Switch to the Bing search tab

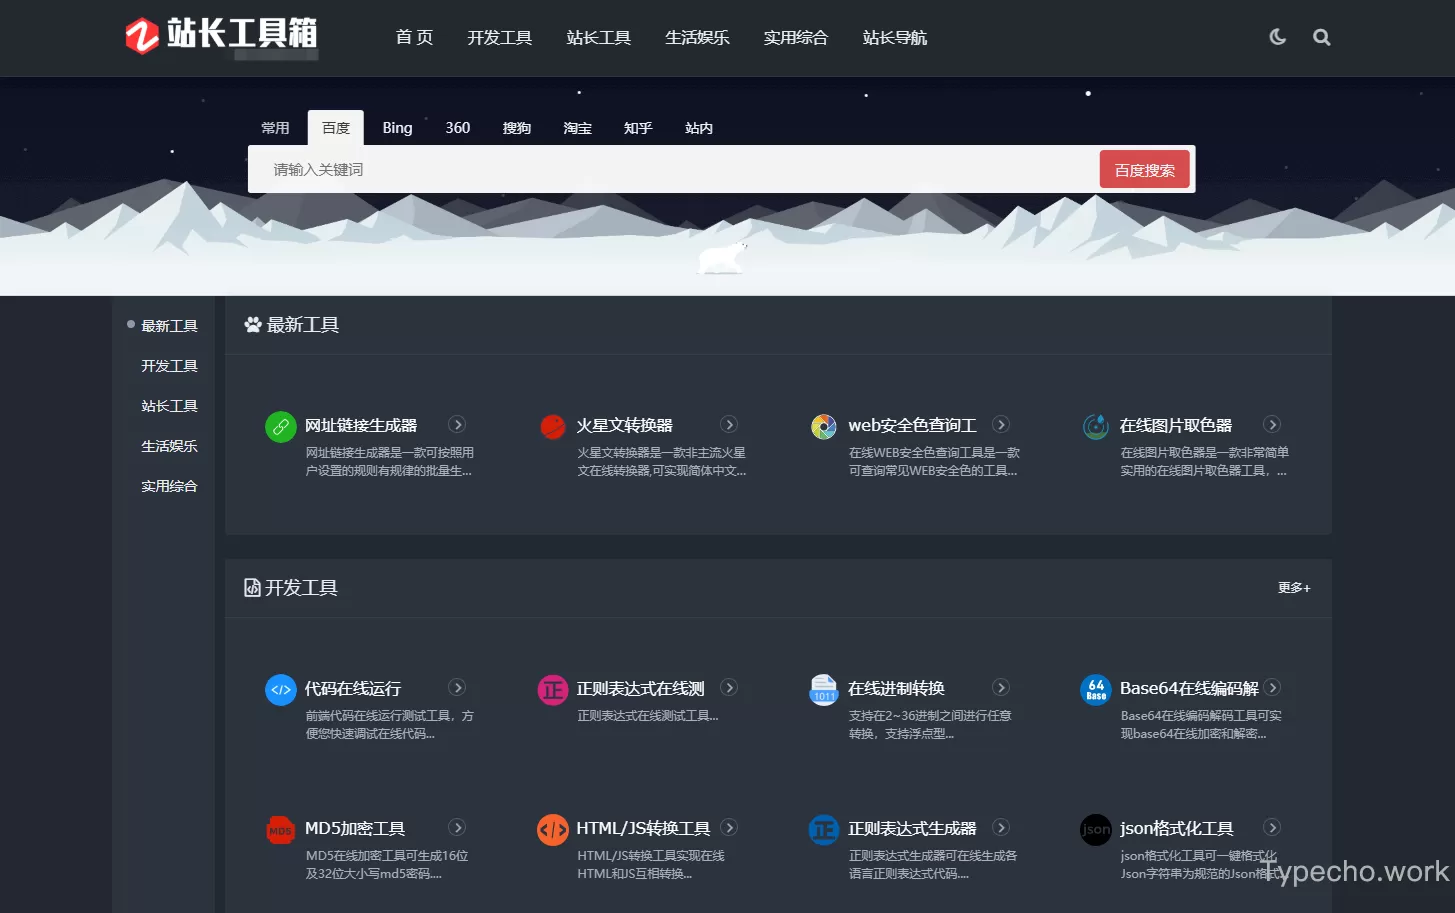click(397, 127)
